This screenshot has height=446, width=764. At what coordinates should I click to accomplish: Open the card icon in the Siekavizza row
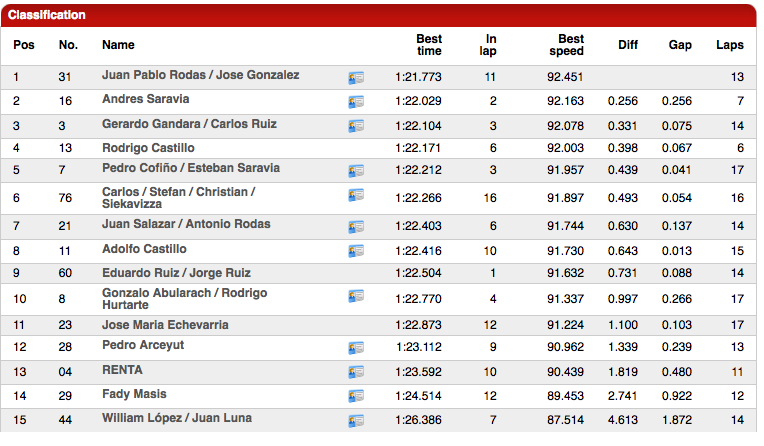(x=356, y=195)
